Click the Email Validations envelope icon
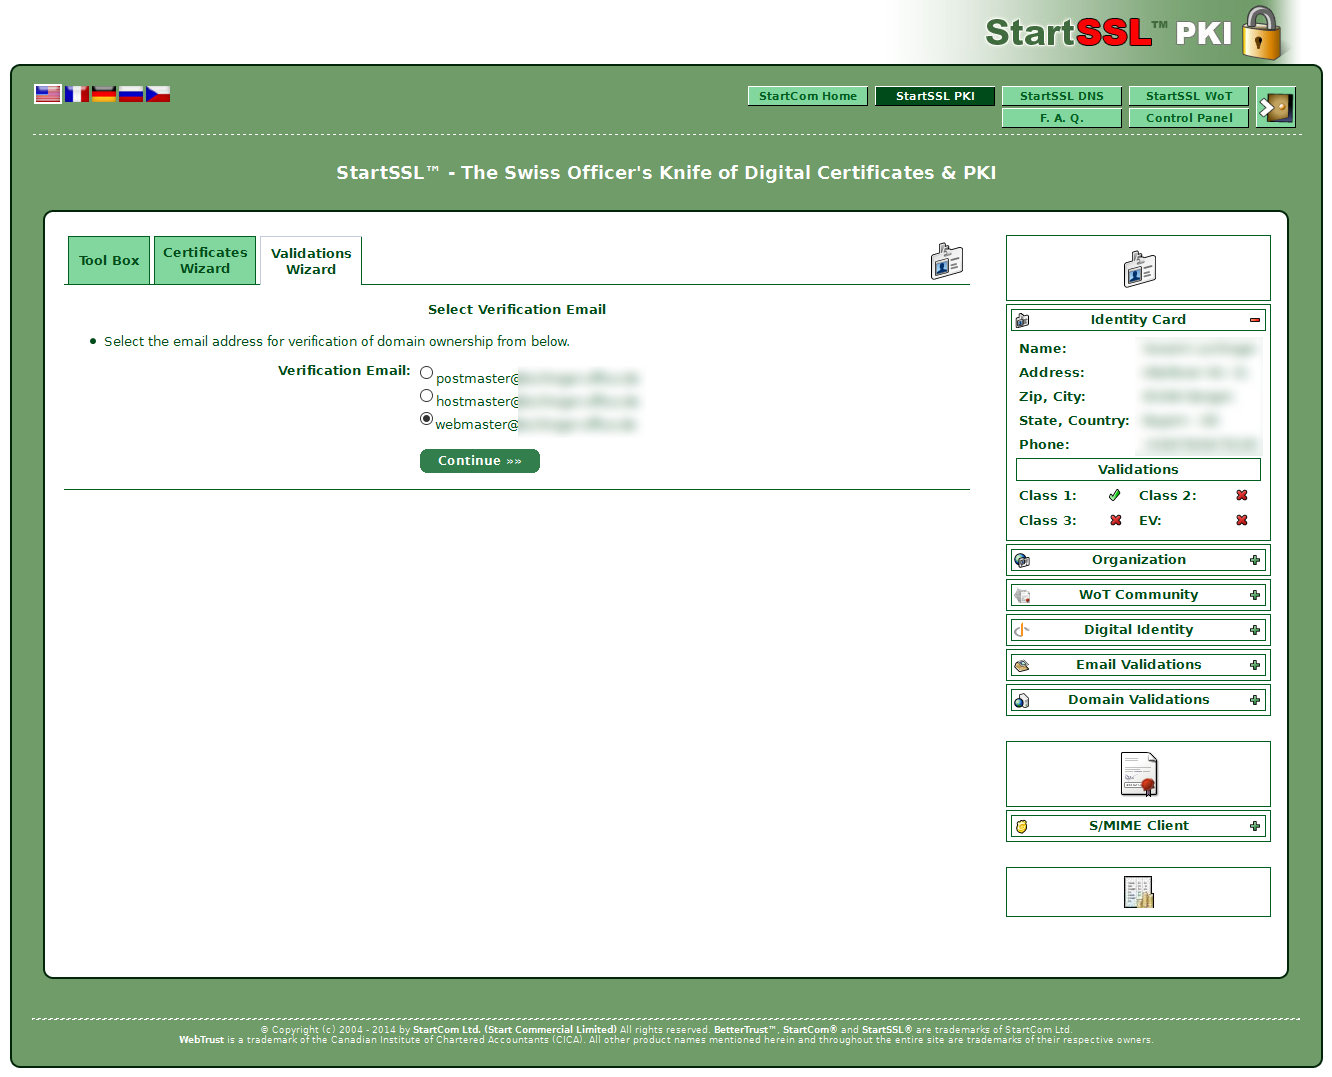Image resolution: width=1332 pixels, height=1077 pixels. click(x=1022, y=665)
